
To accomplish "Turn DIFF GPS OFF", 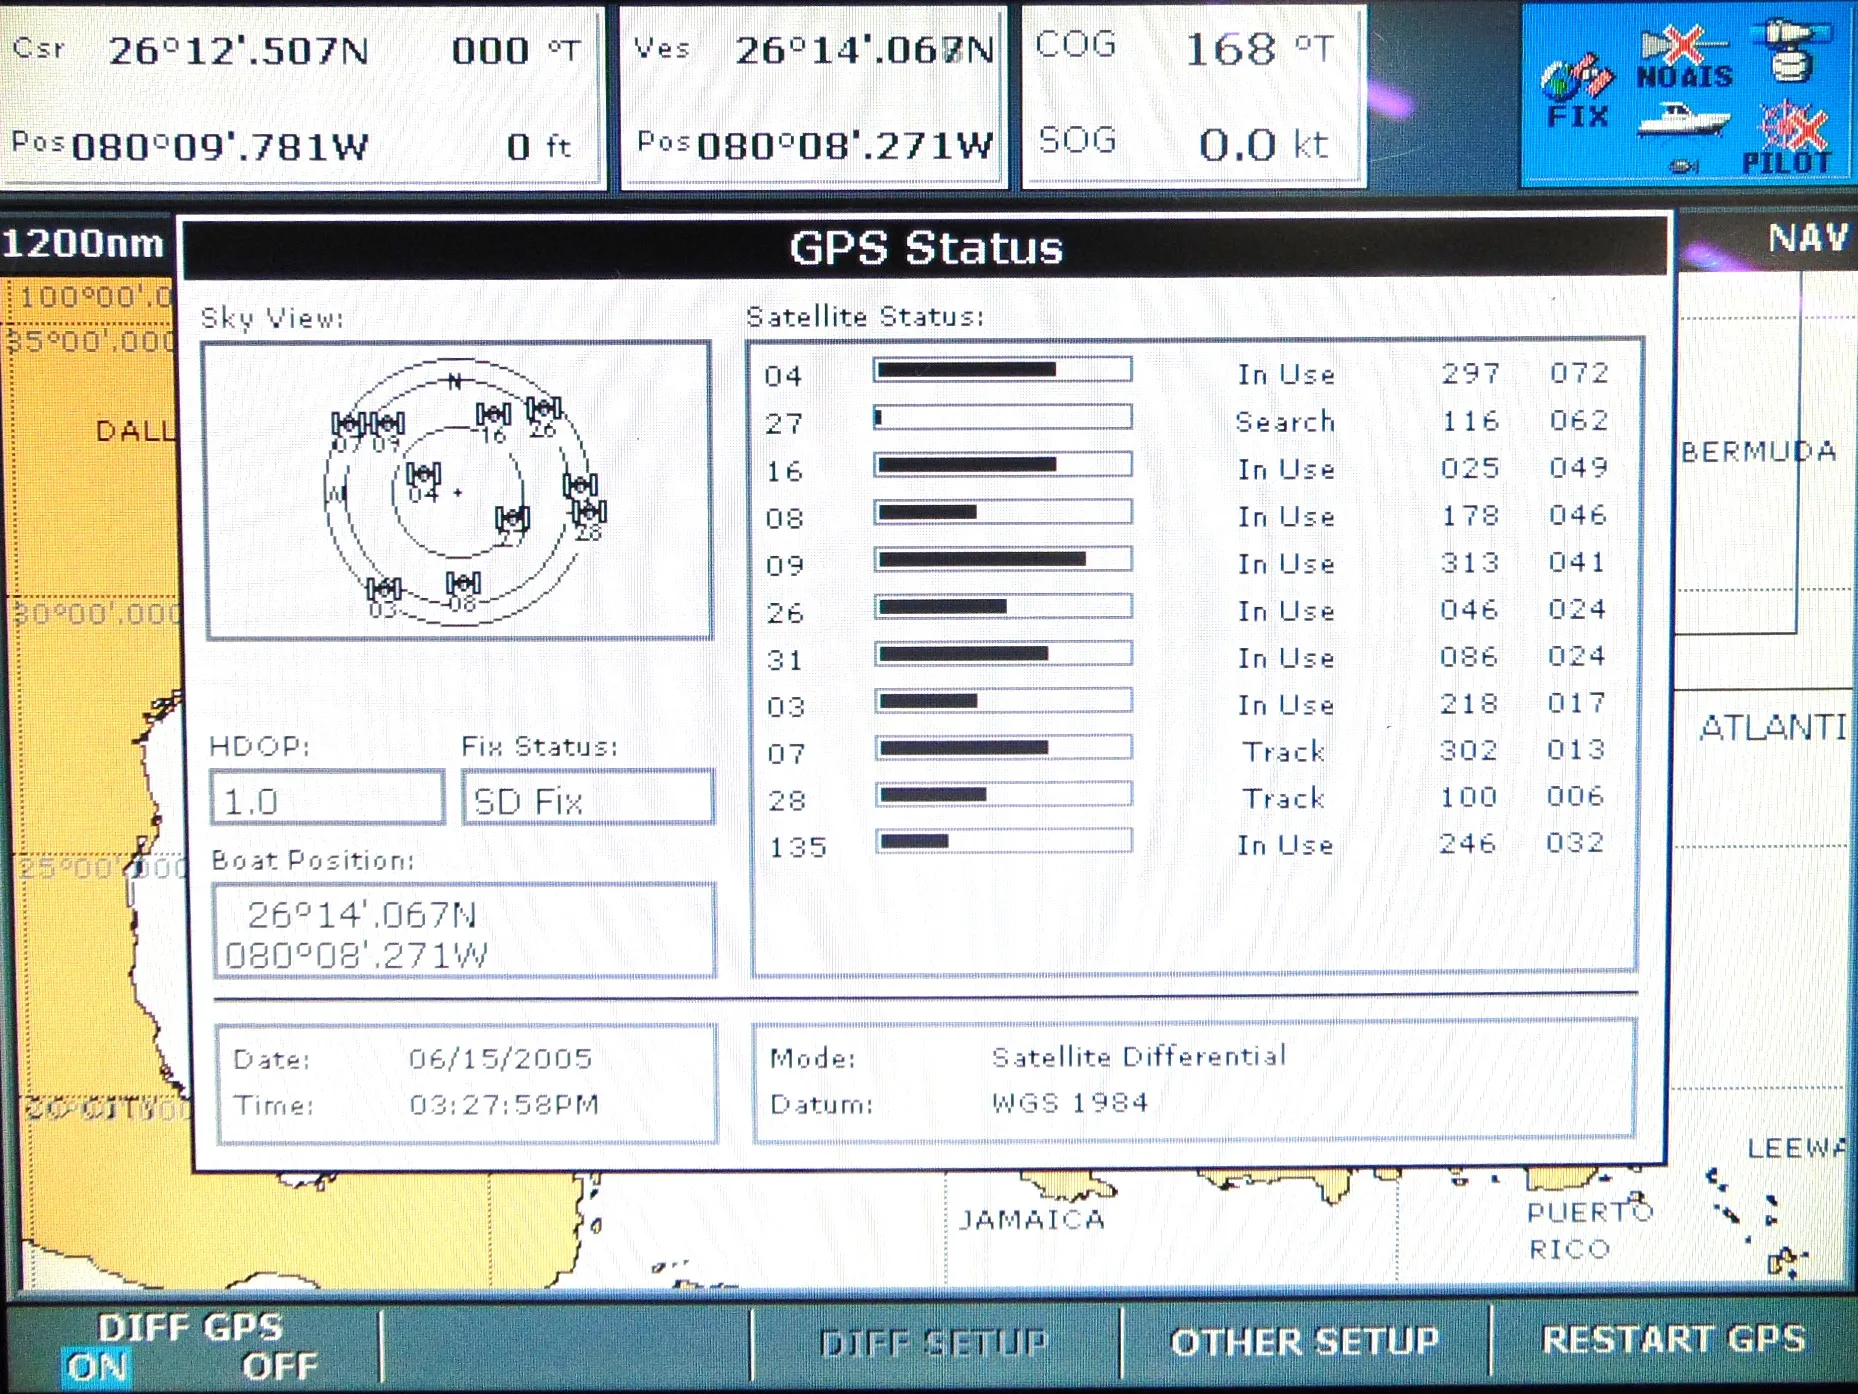I will tap(280, 1367).
